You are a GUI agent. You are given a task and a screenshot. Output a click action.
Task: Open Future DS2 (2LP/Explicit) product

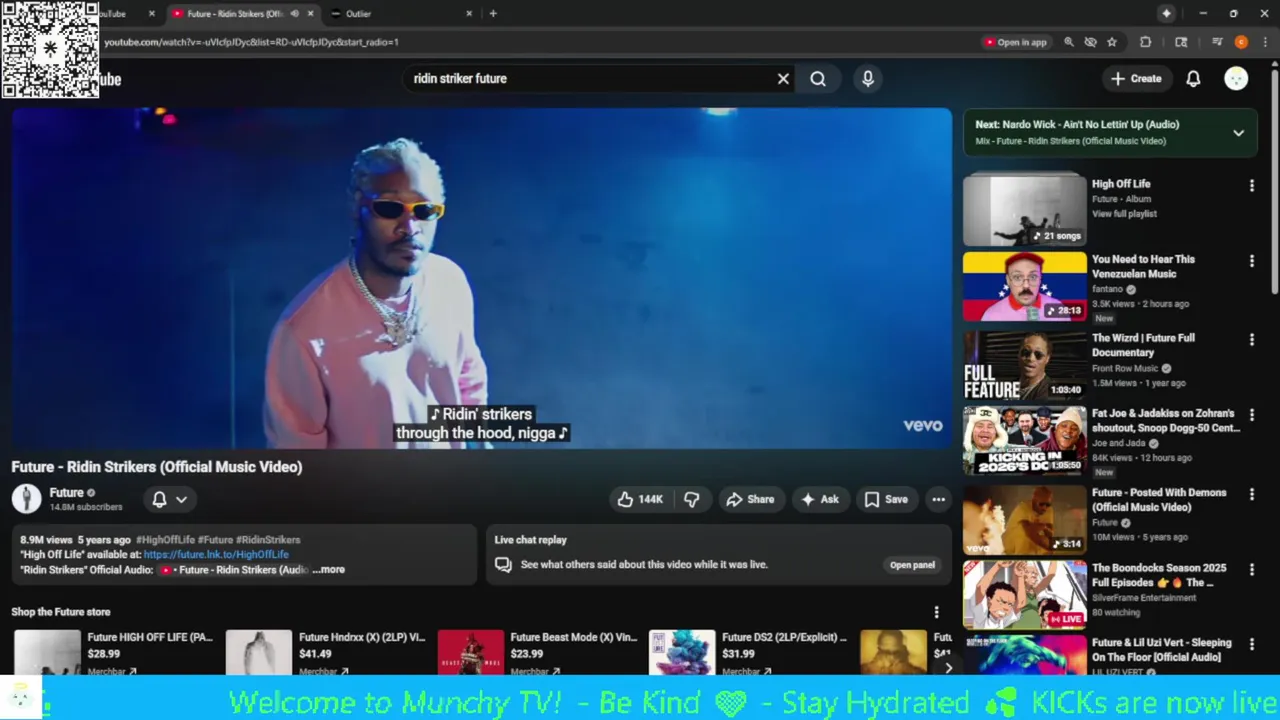point(749,652)
